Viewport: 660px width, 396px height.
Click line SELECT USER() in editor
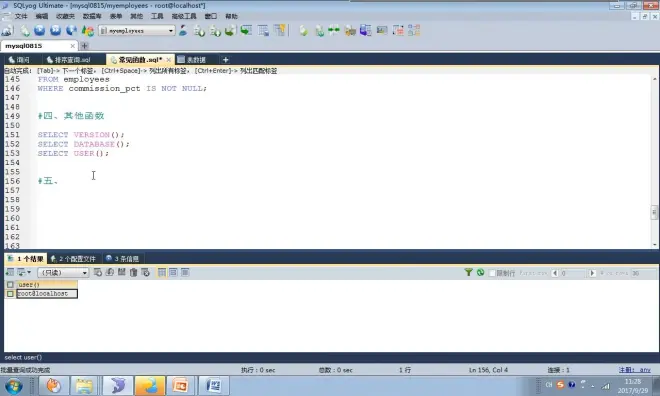pos(73,153)
